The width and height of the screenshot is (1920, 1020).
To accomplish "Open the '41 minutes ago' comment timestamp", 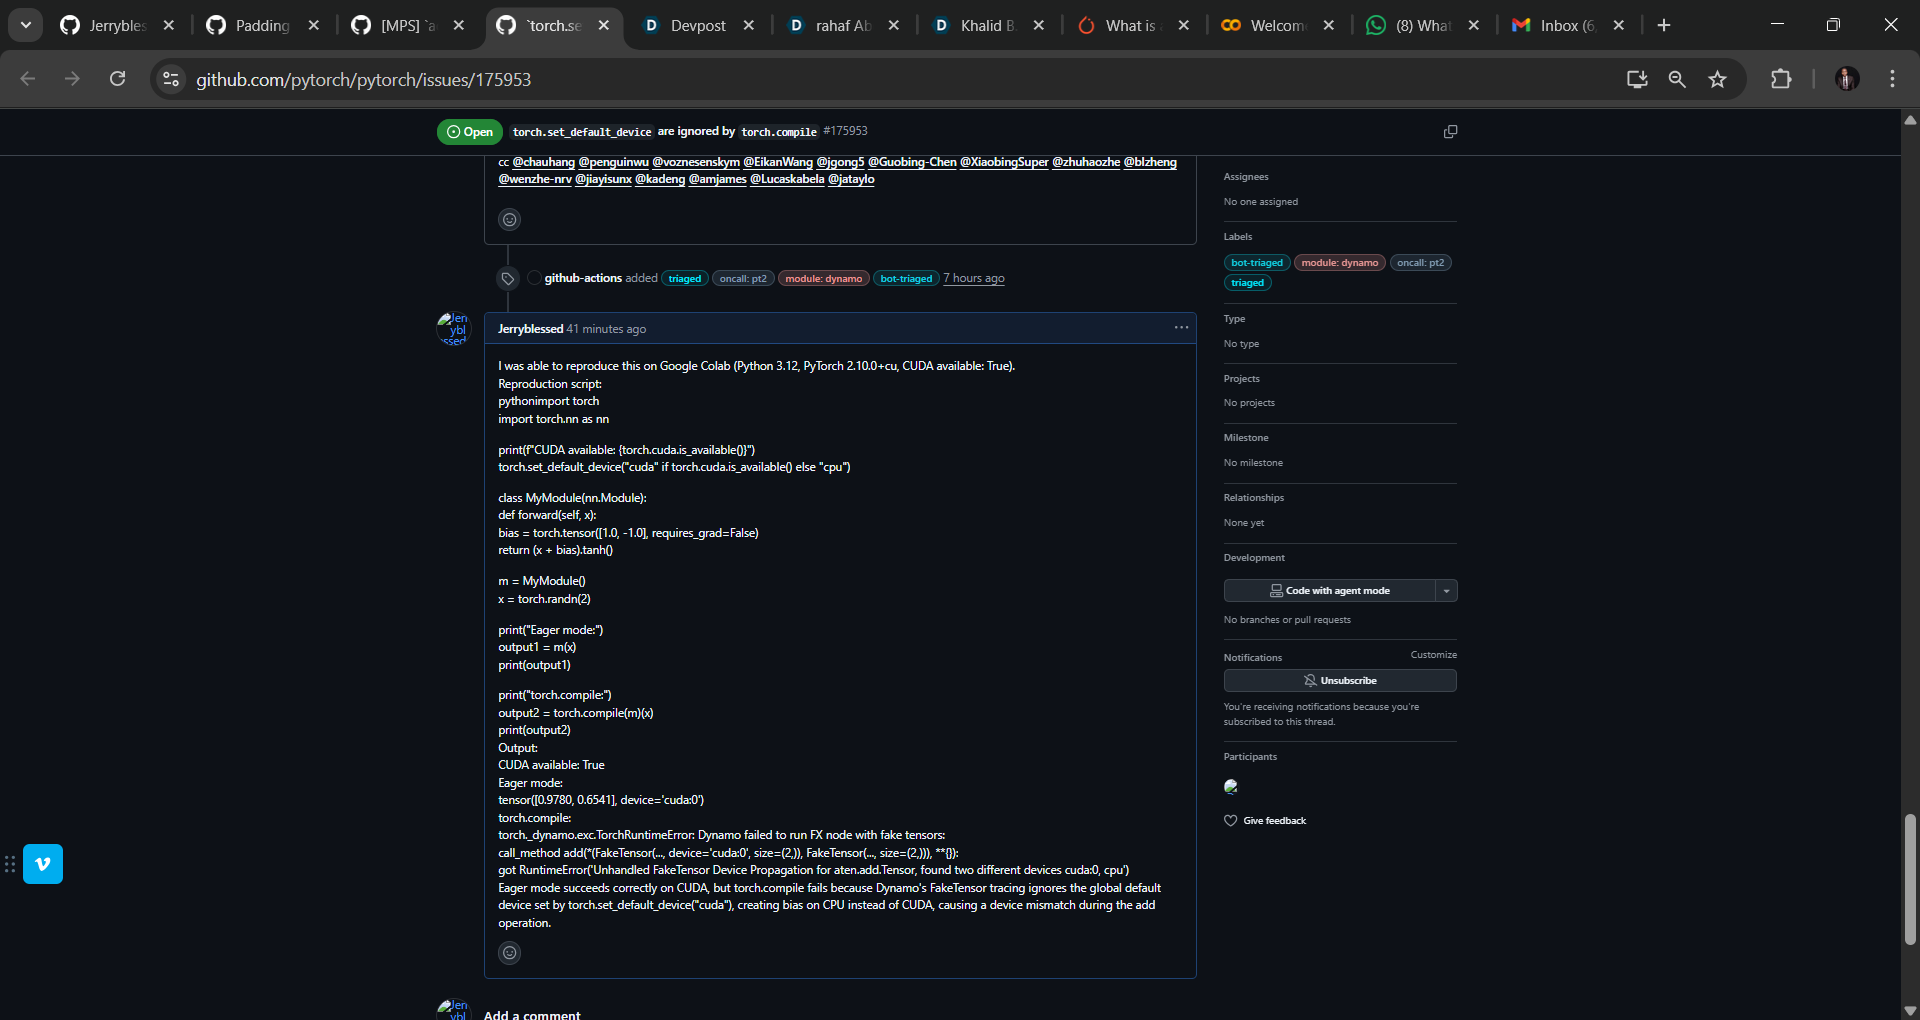I will pos(607,329).
